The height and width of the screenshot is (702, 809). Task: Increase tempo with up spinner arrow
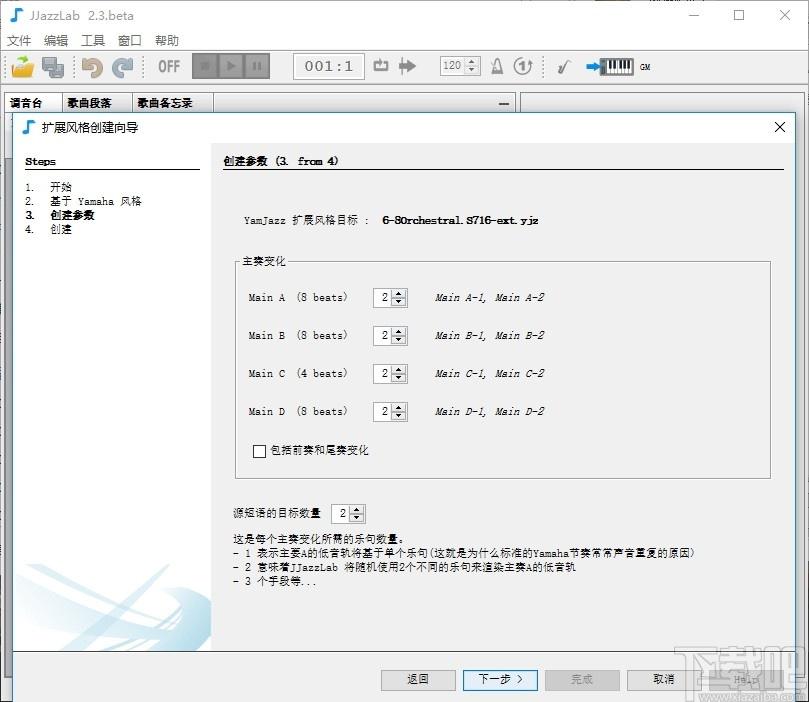pos(472,61)
